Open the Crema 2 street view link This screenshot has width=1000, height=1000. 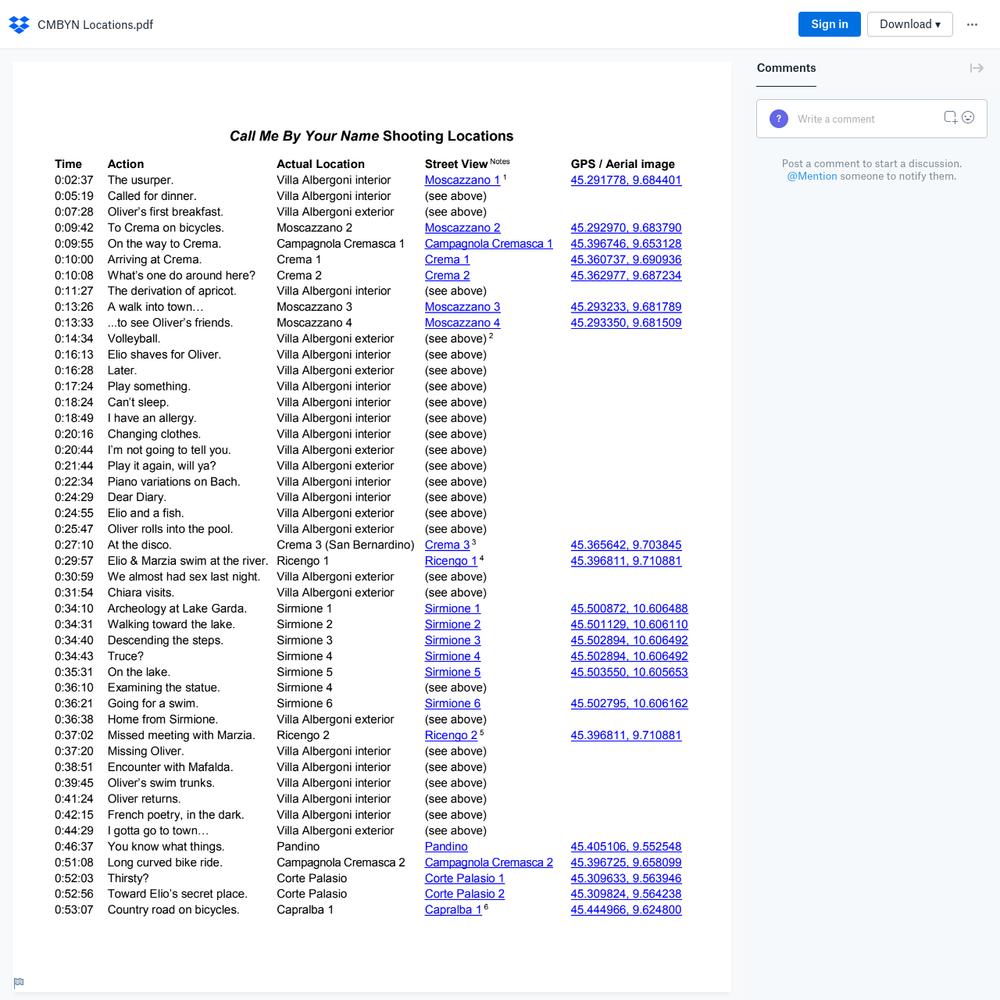[x=447, y=276]
